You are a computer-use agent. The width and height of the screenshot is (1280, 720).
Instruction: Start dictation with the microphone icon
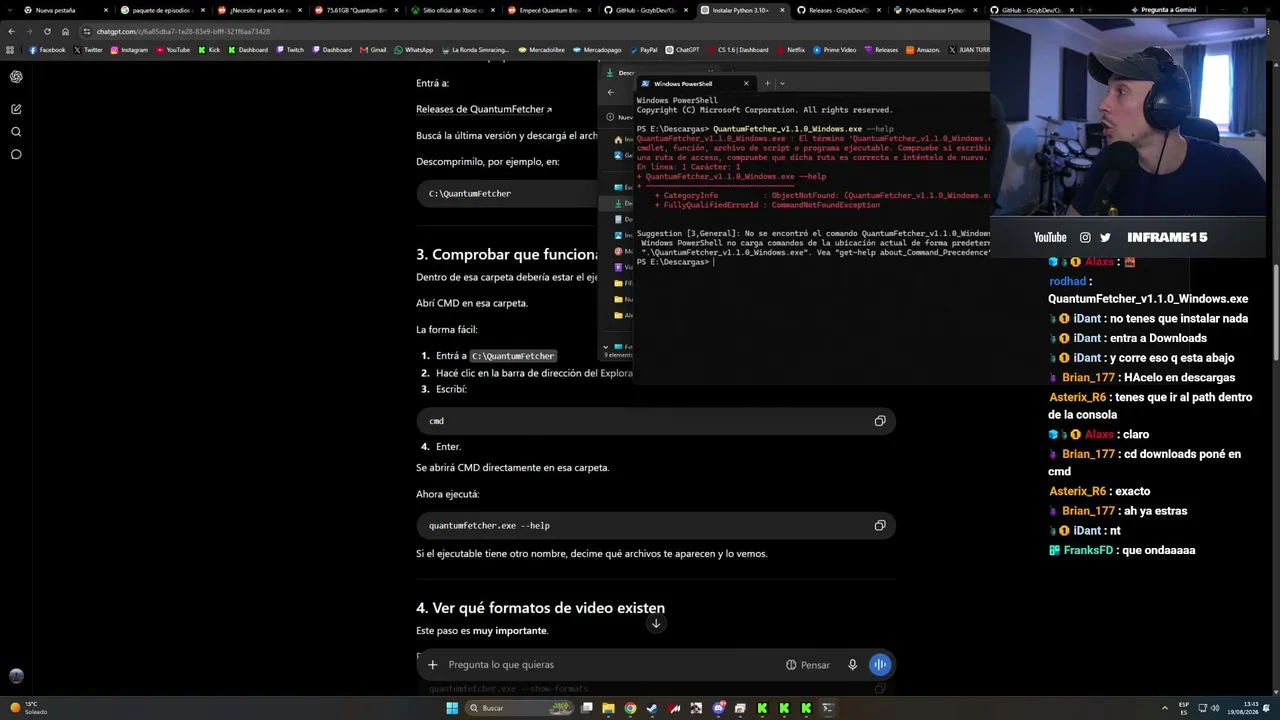coord(852,664)
